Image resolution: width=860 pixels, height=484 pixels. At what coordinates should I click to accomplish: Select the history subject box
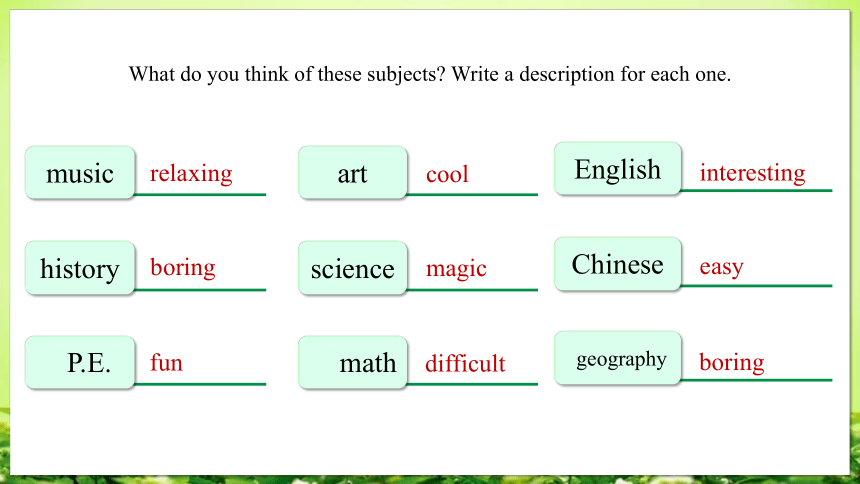click(80, 268)
